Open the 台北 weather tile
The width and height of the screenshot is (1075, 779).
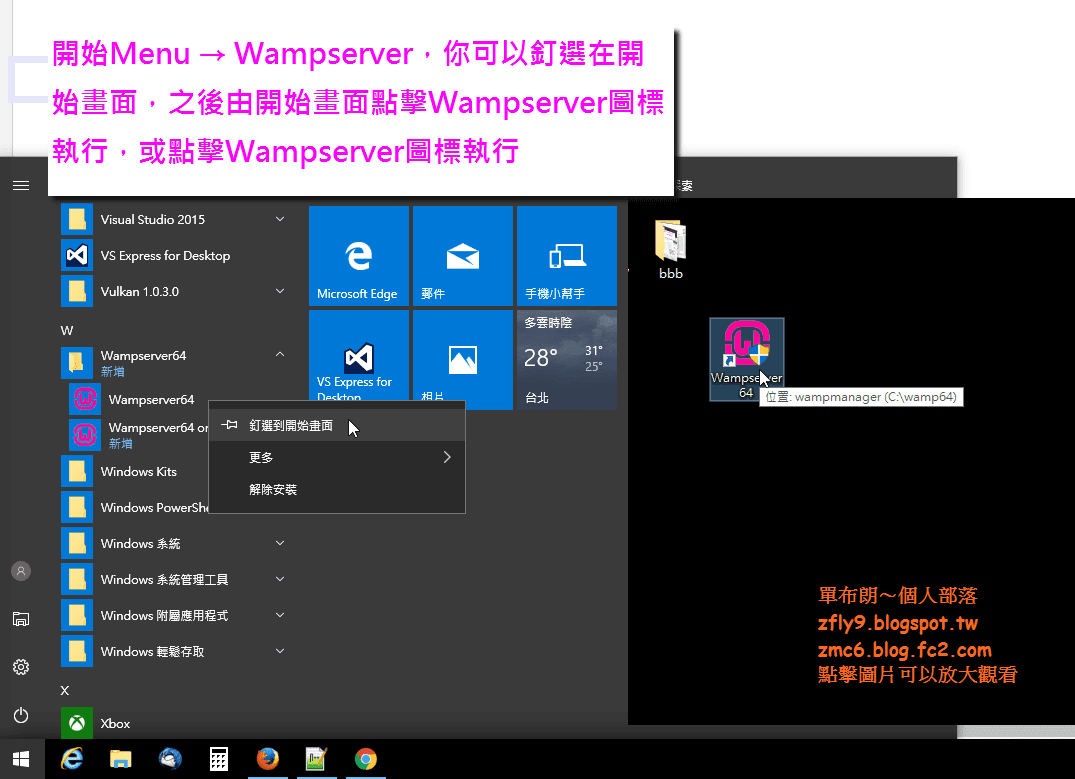[567, 360]
